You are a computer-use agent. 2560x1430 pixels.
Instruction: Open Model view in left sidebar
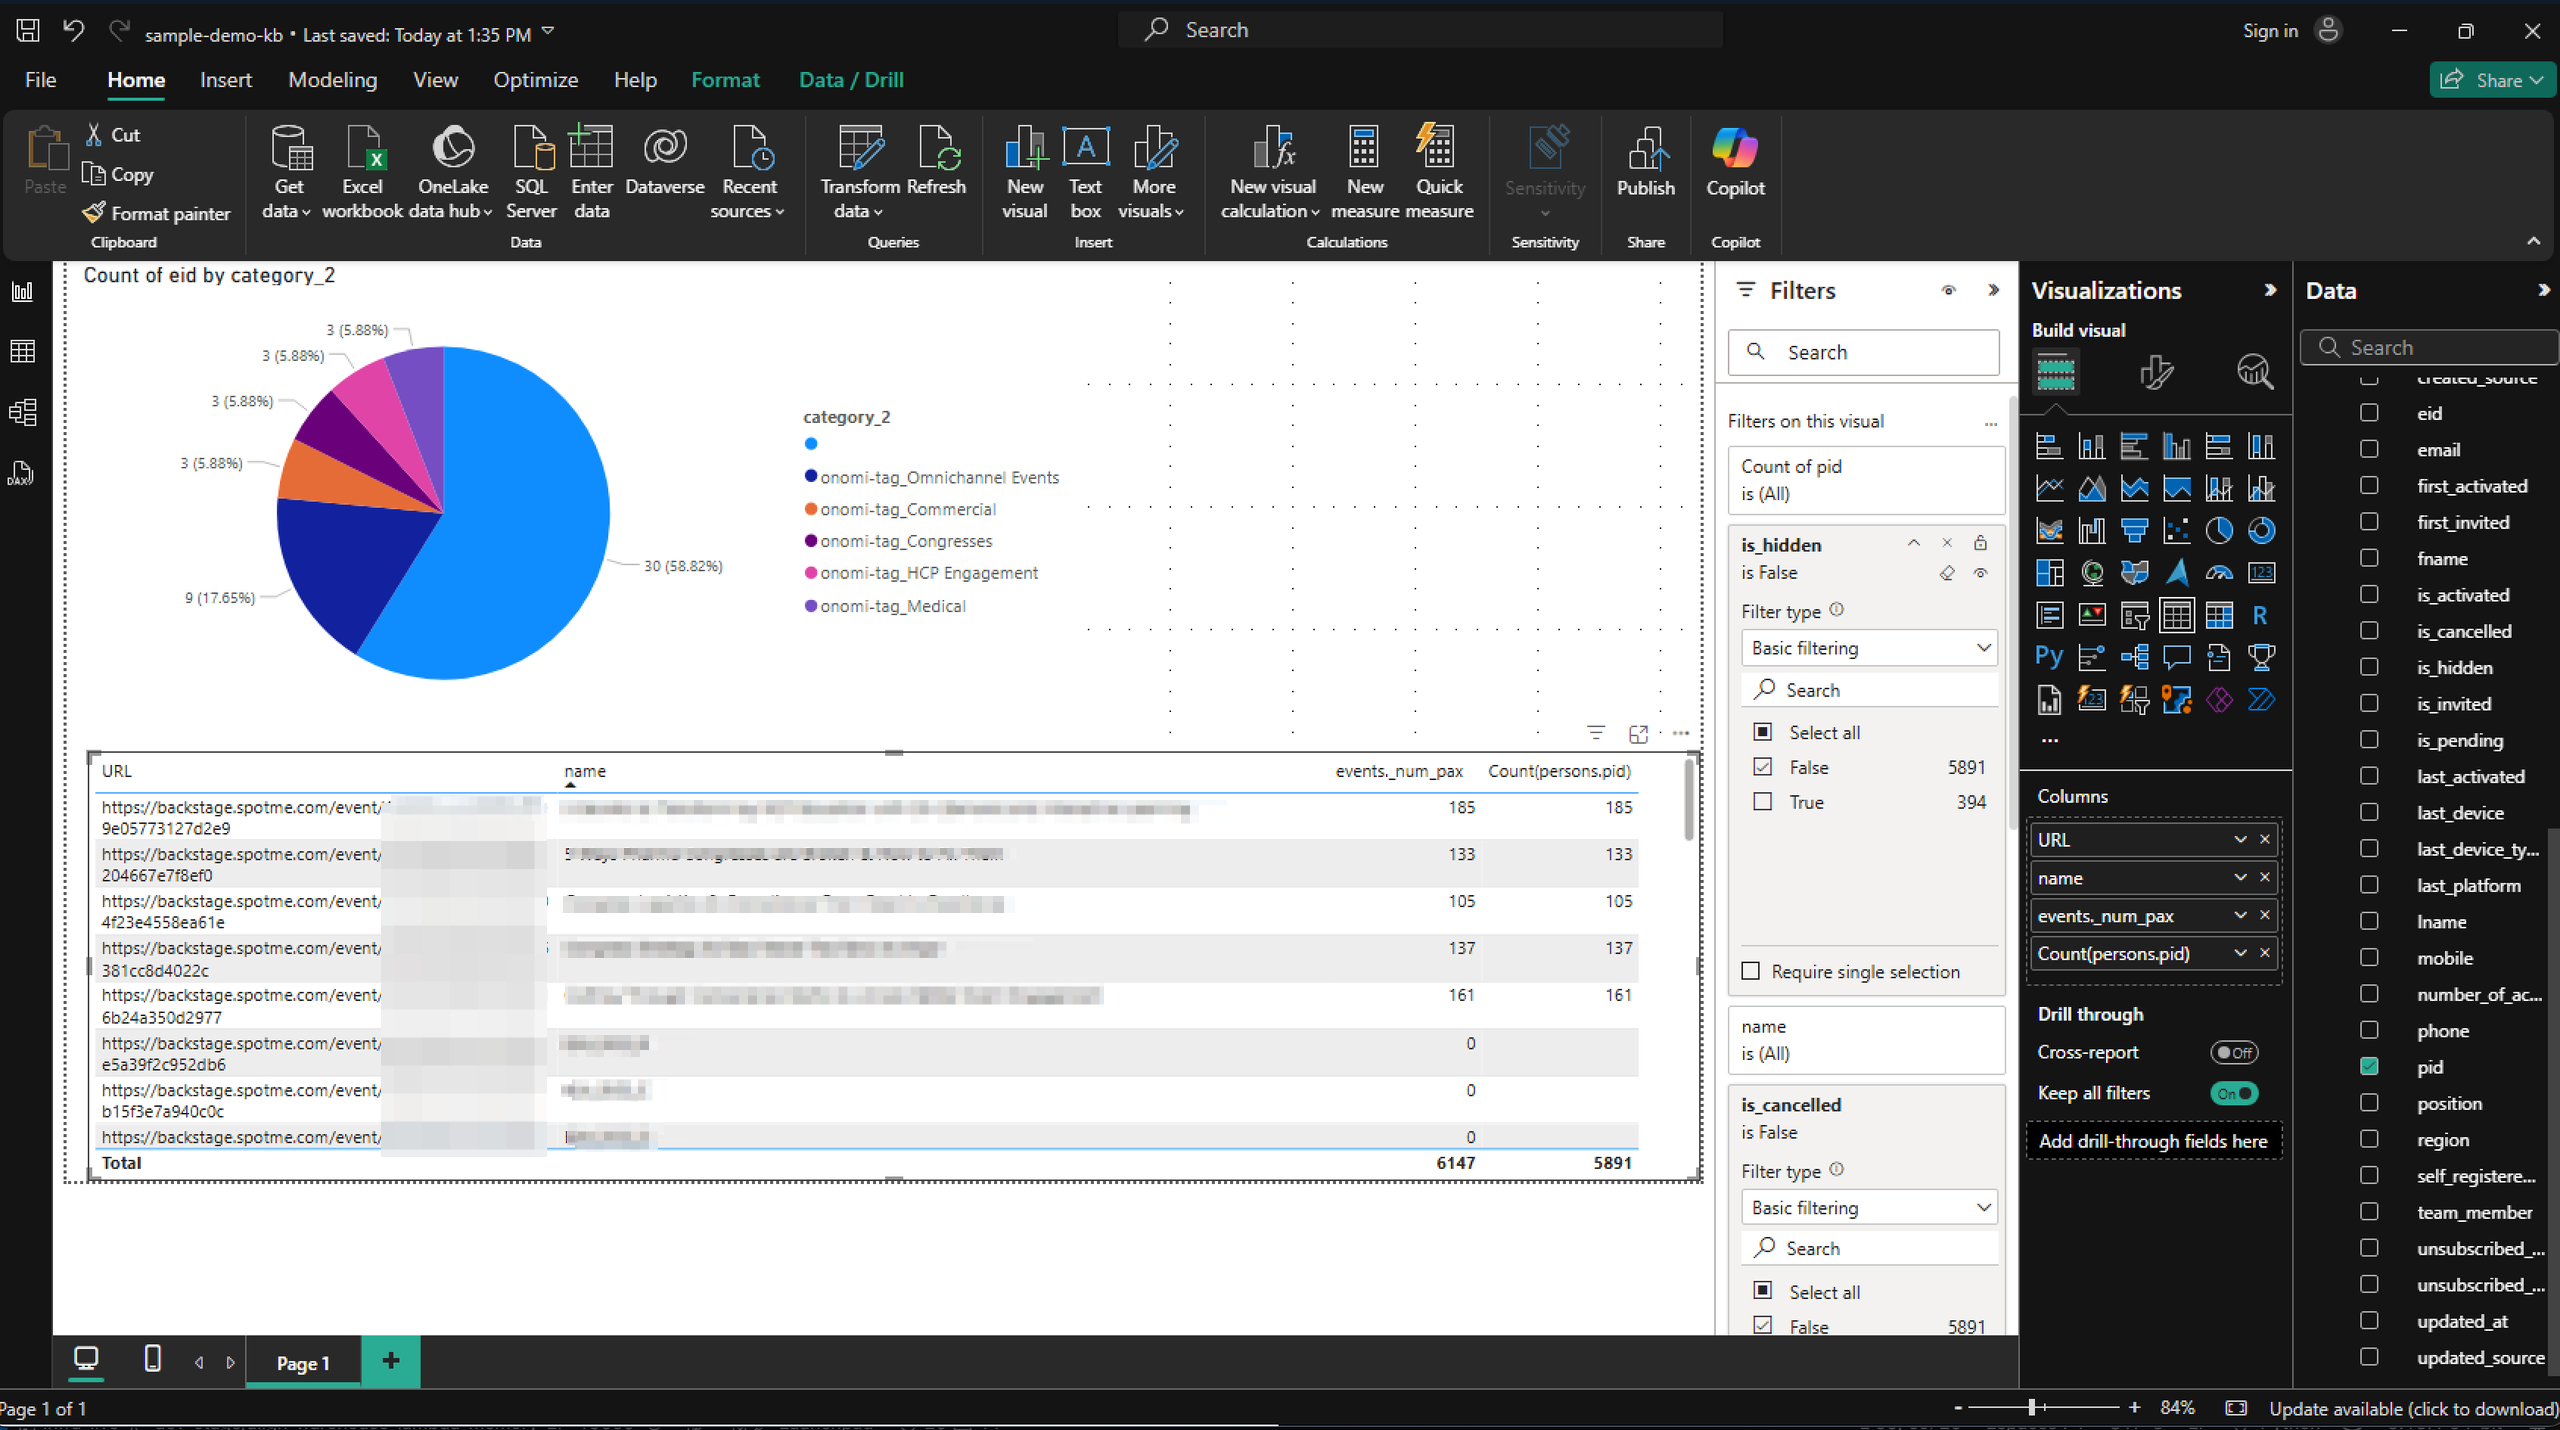pos(23,412)
